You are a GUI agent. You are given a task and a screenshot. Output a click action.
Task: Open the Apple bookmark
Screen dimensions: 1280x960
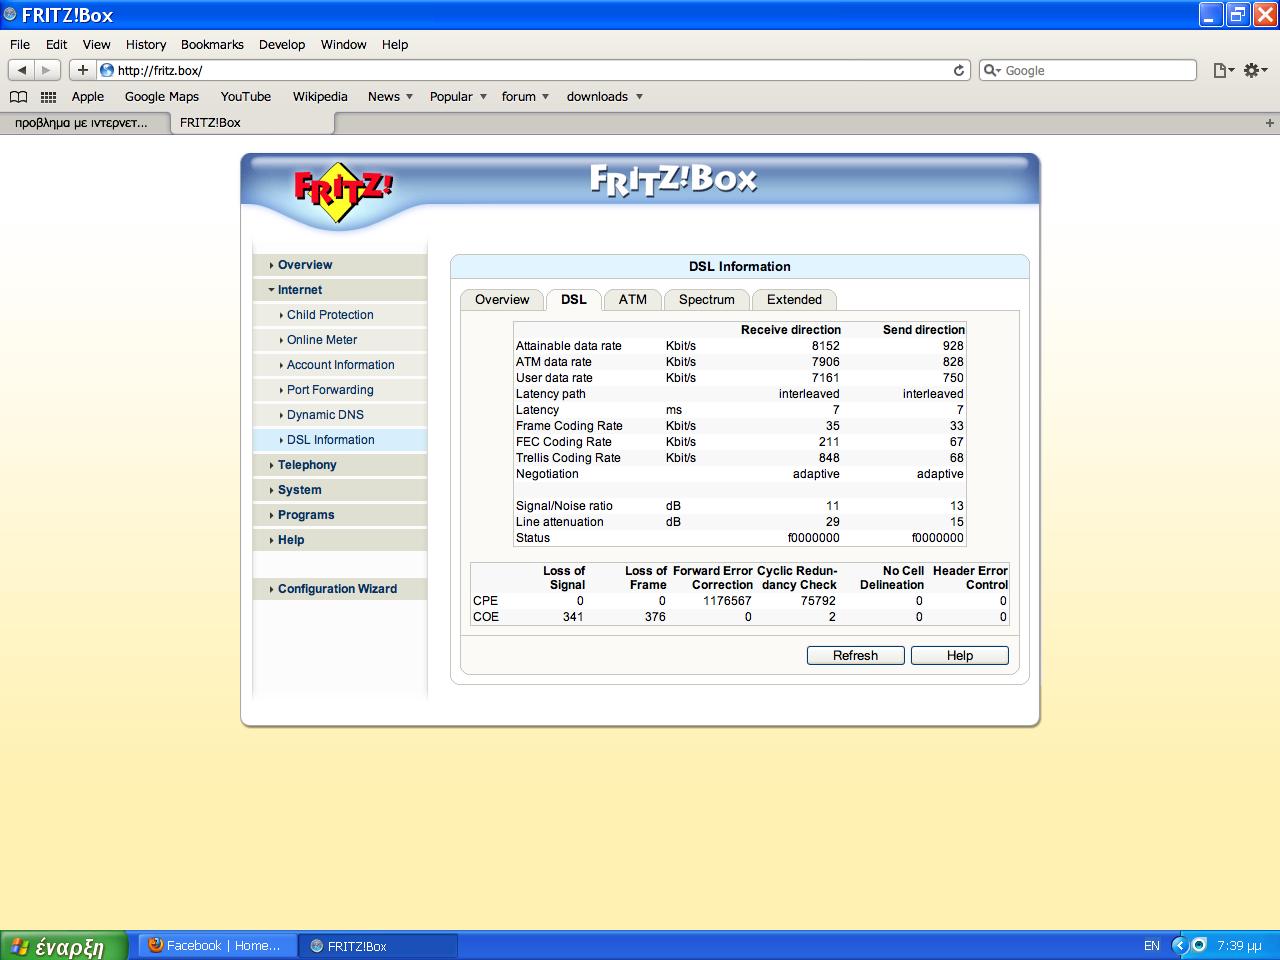click(x=88, y=97)
